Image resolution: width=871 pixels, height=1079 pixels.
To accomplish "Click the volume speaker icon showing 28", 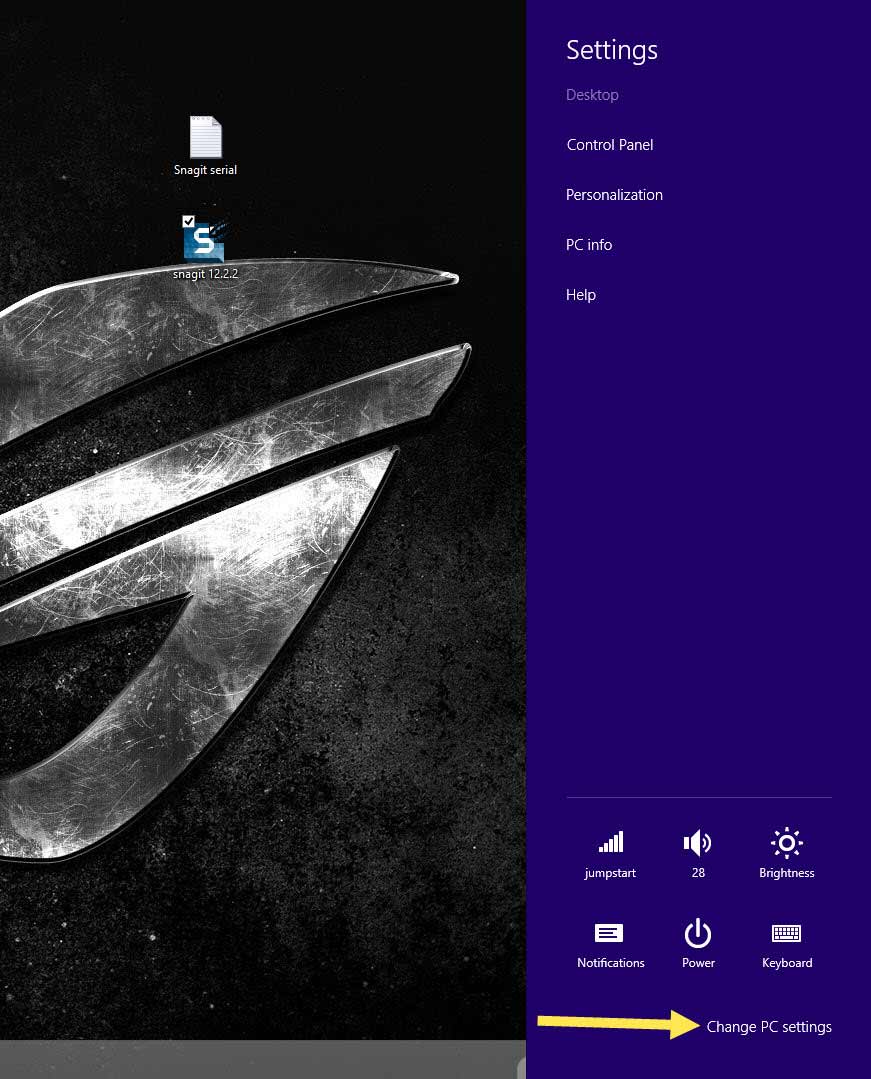I will [x=697, y=843].
